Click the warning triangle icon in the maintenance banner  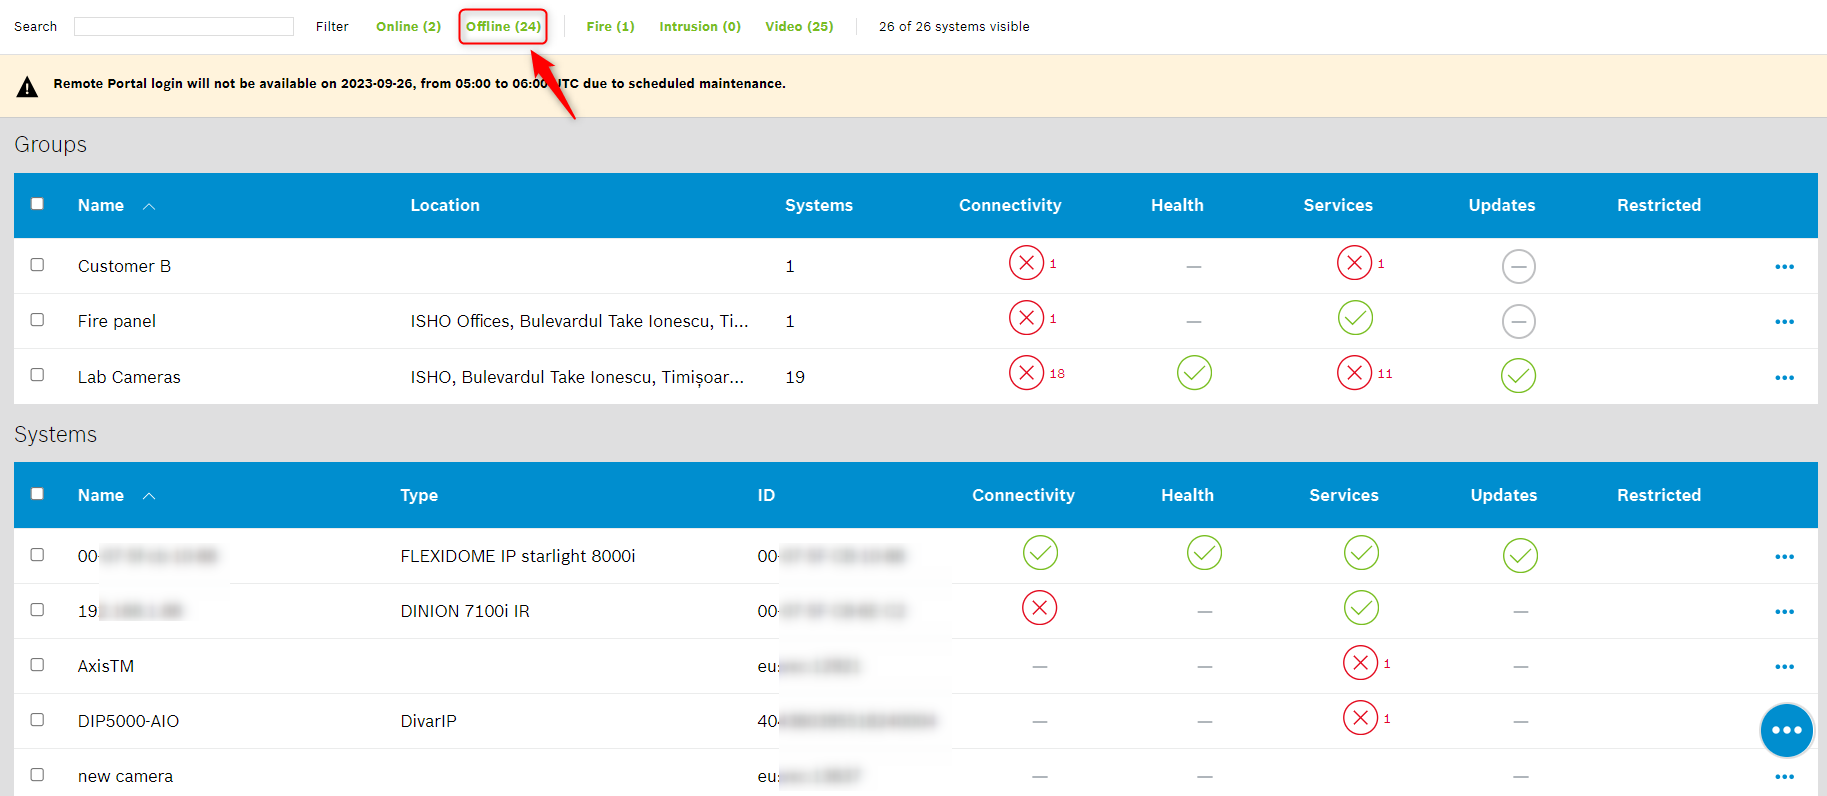point(27,87)
